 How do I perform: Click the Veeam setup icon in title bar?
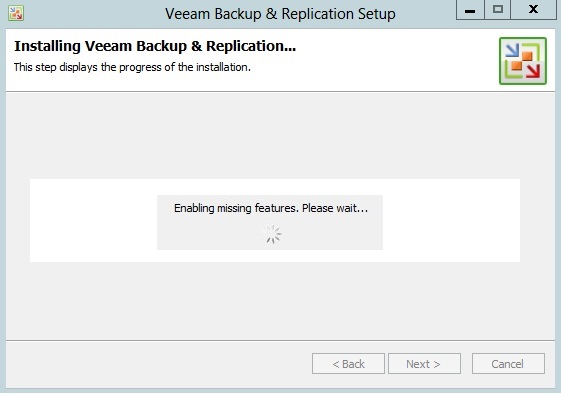pos(16,13)
